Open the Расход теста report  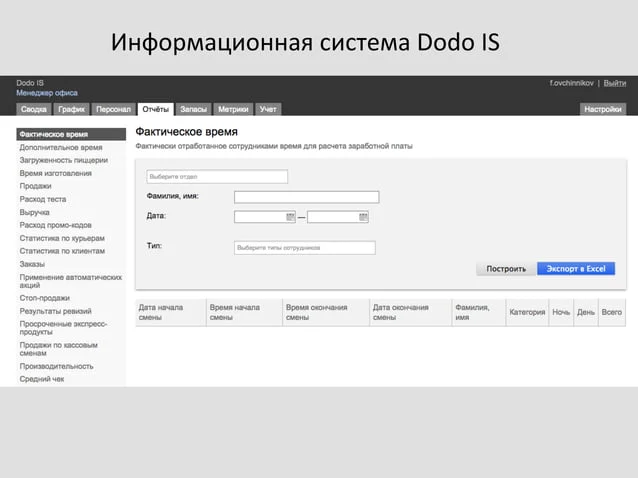(43, 199)
